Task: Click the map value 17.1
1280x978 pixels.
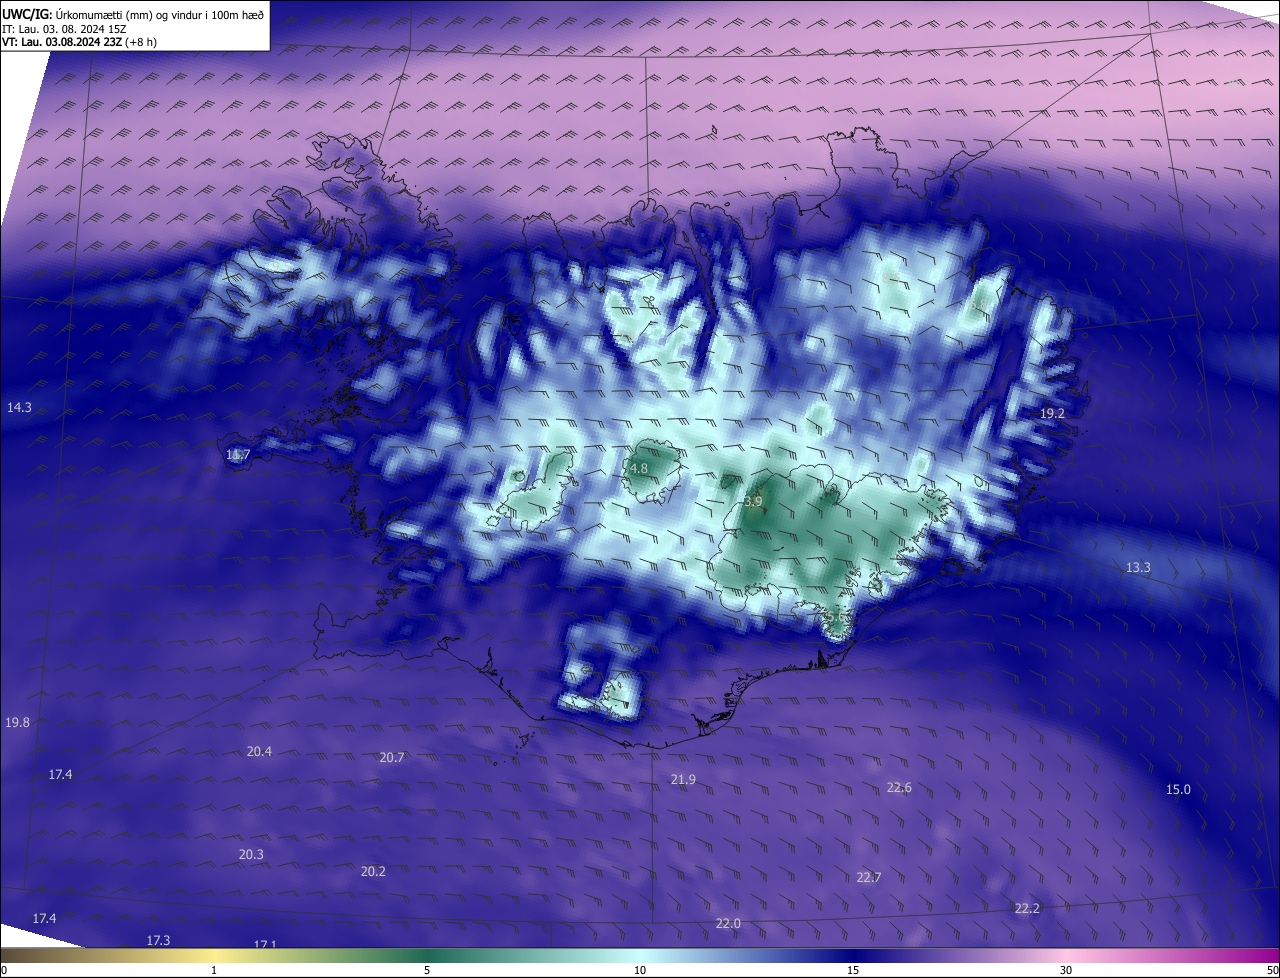Action: coord(265,944)
